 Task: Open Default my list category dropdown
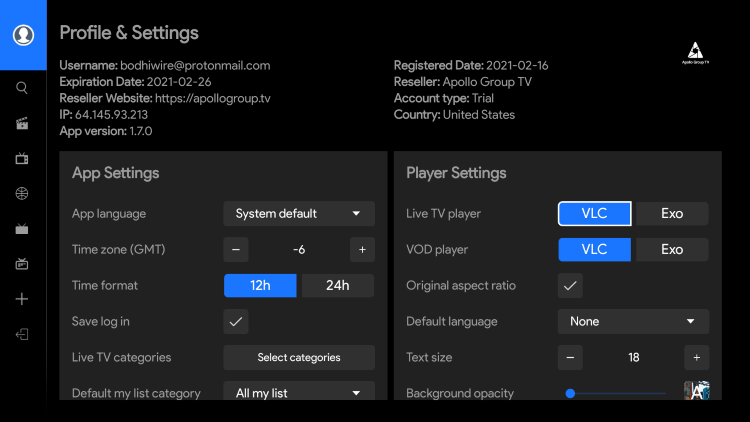click(x=299, y=390)
